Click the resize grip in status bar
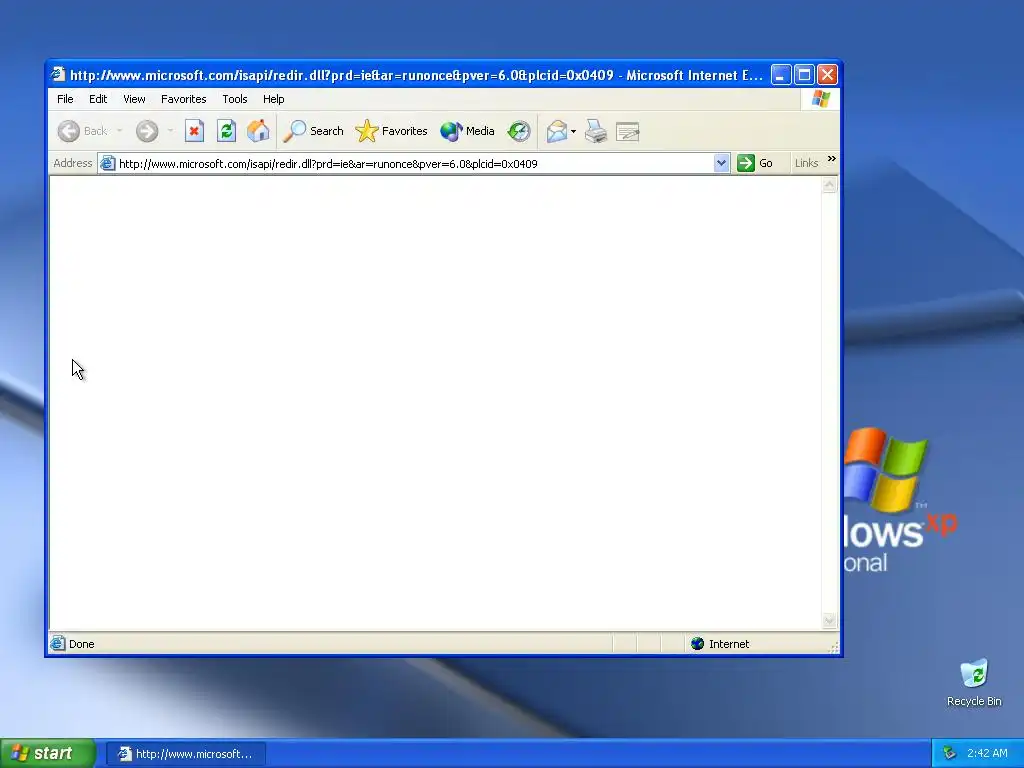 [x=833, y=647]
